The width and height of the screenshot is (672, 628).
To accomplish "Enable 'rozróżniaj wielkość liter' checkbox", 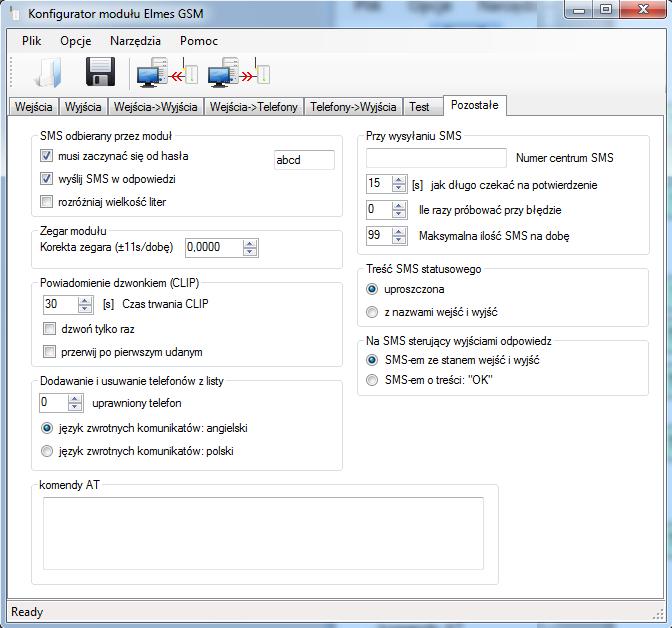I will [x=46, y=202].
